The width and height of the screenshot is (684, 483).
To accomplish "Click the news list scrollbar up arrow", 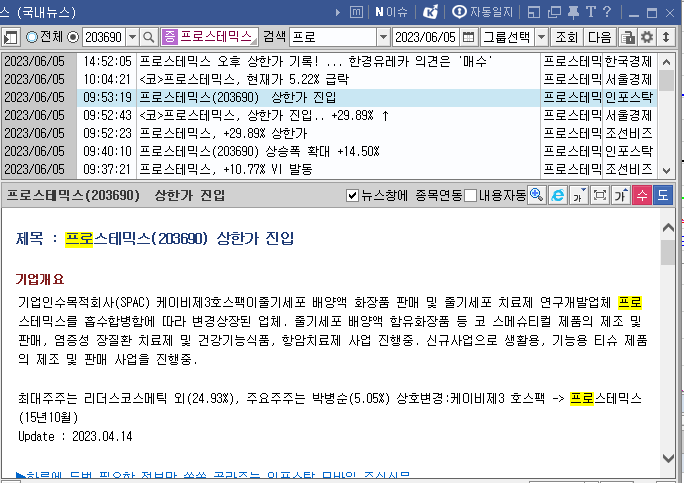I will click(x=666, y=62).
